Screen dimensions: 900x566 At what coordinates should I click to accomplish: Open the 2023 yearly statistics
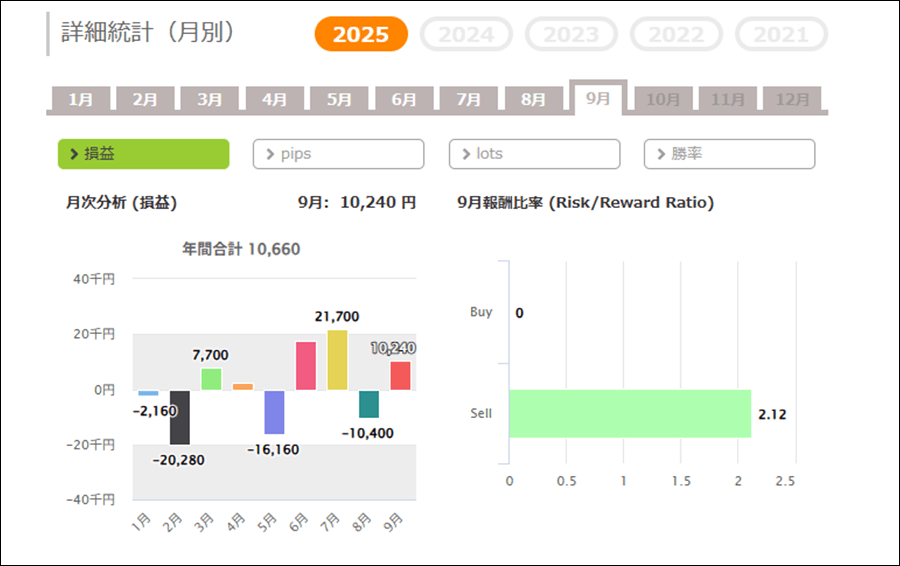click(x=571, y=35)
